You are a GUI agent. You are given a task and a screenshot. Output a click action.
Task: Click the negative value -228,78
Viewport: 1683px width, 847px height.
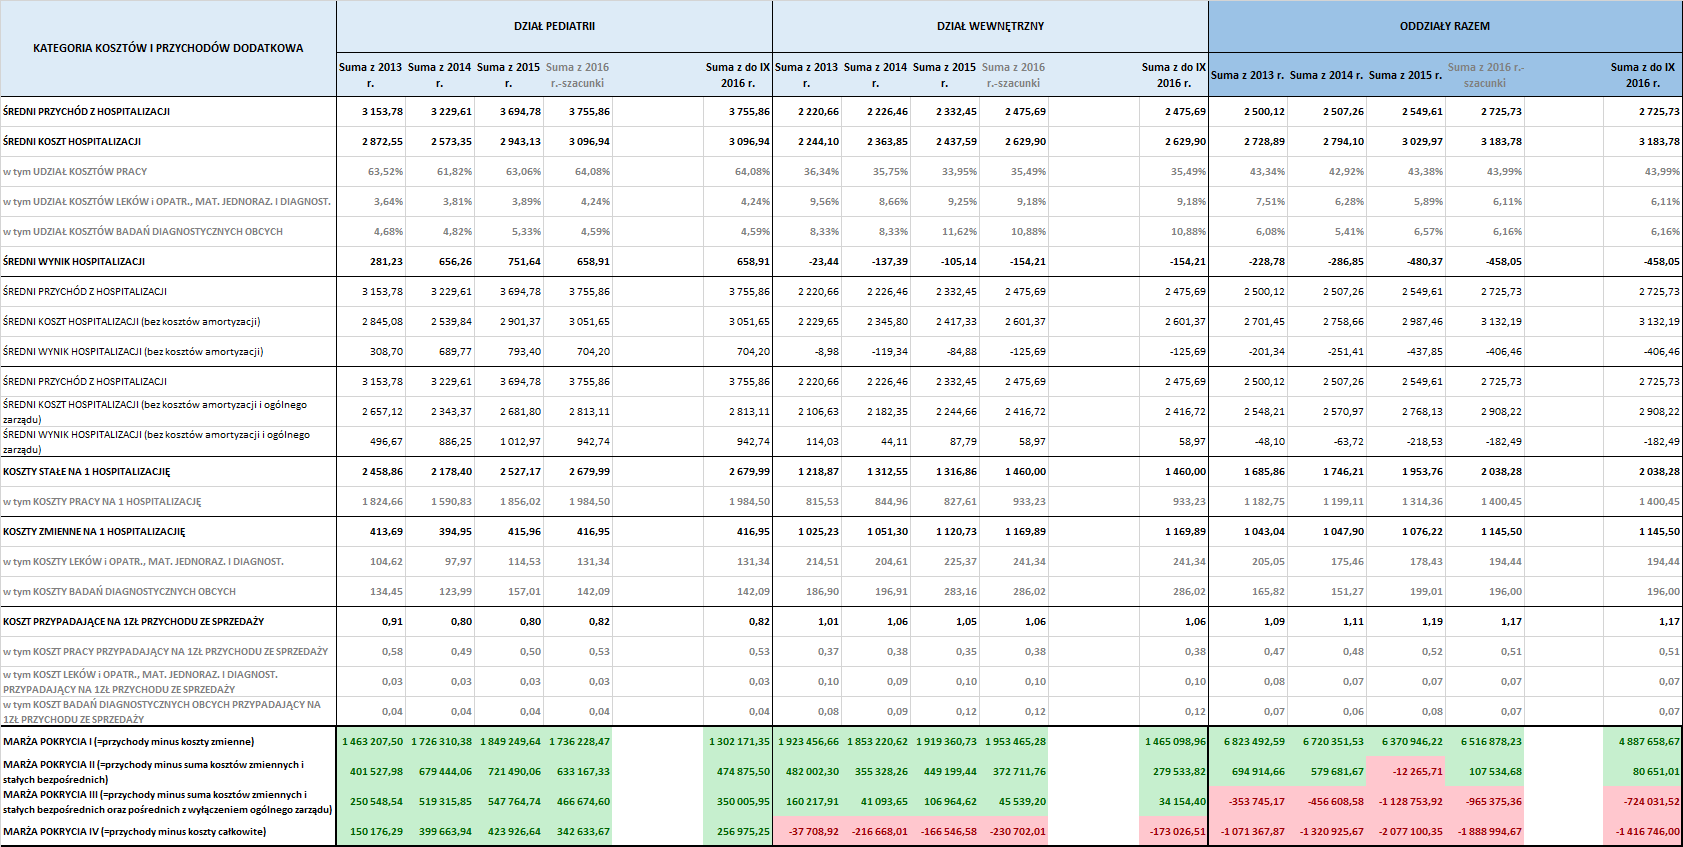pos(1248,262)
